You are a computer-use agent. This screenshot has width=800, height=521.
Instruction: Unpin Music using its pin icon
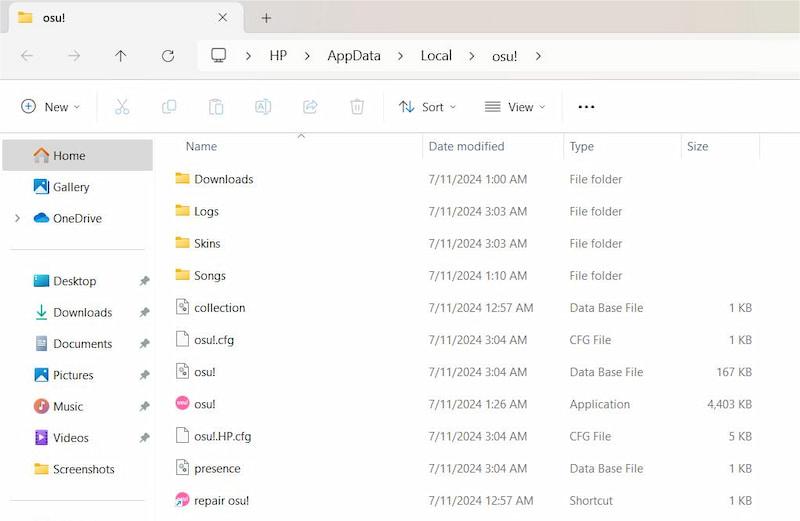(x=145, y=406)
